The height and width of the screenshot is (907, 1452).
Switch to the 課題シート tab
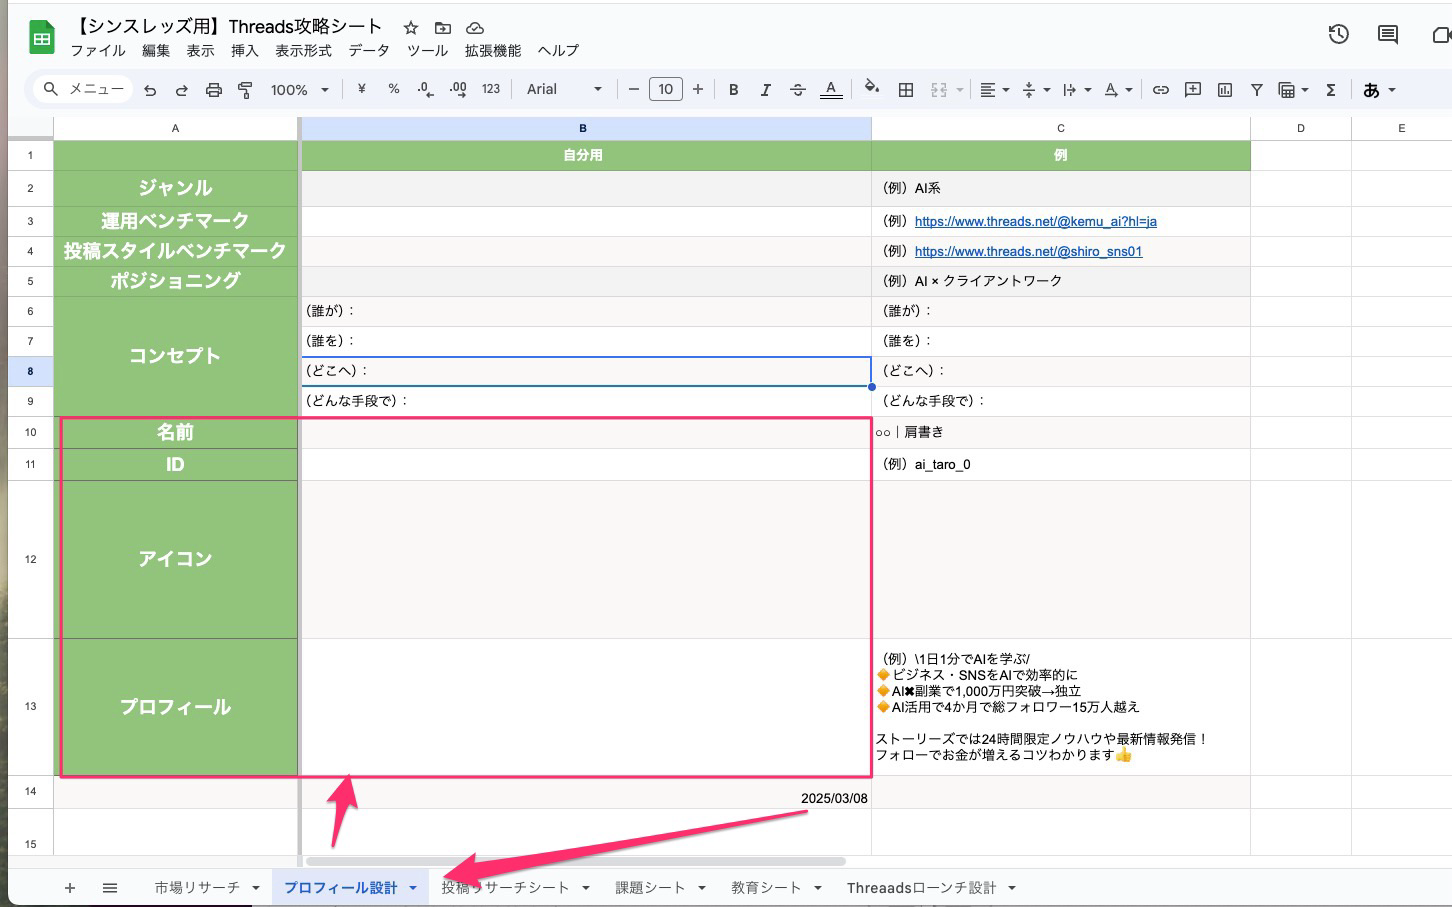(x=650, y=888)
